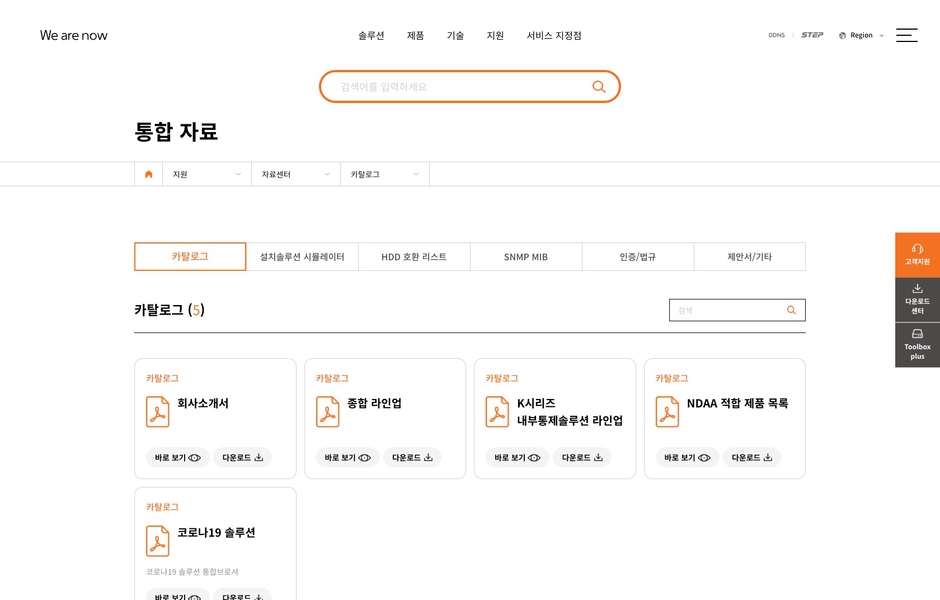Image resolution: width=940 pixels, height=600 pixels.
Task: Expand the Region selector dropdown
Action: point(861,35)
